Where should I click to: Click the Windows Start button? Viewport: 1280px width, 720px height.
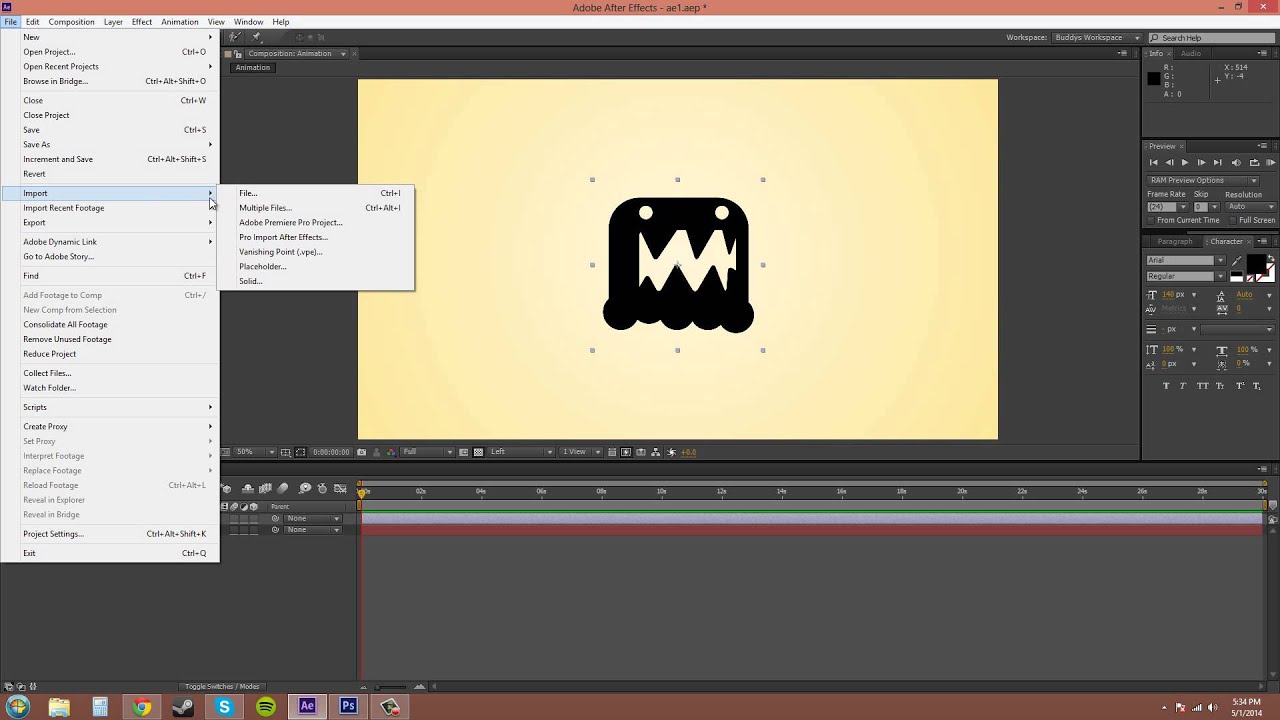coord(17,707)
